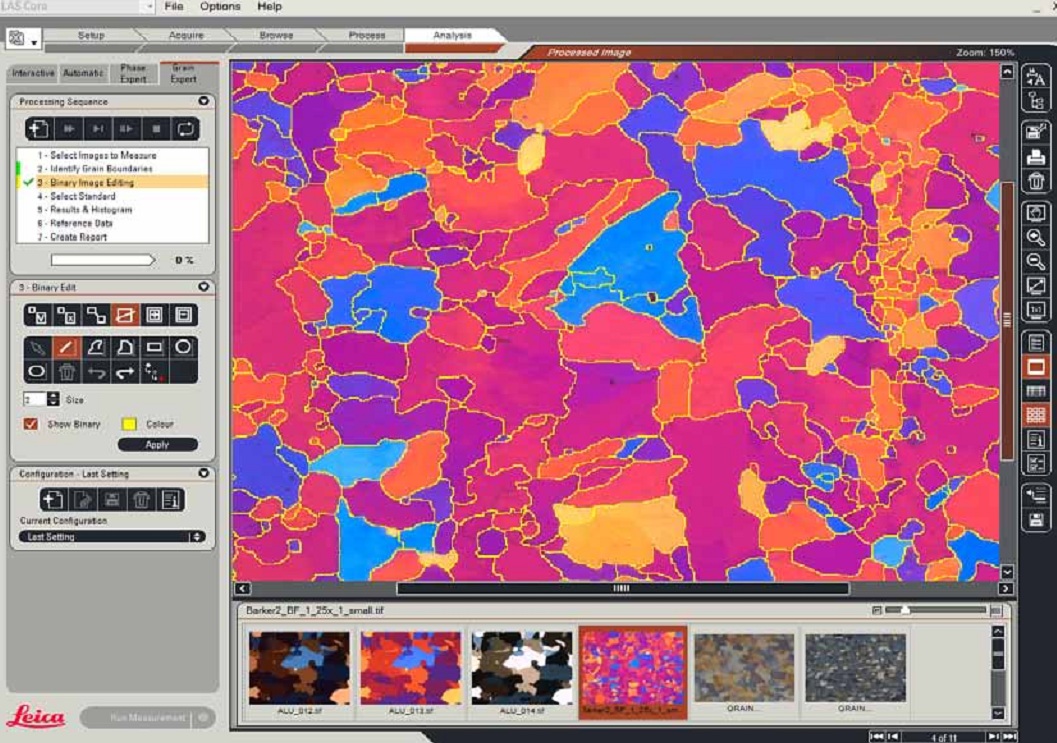
Task: Open the Options menu
Action: click(x=220, y=7)
